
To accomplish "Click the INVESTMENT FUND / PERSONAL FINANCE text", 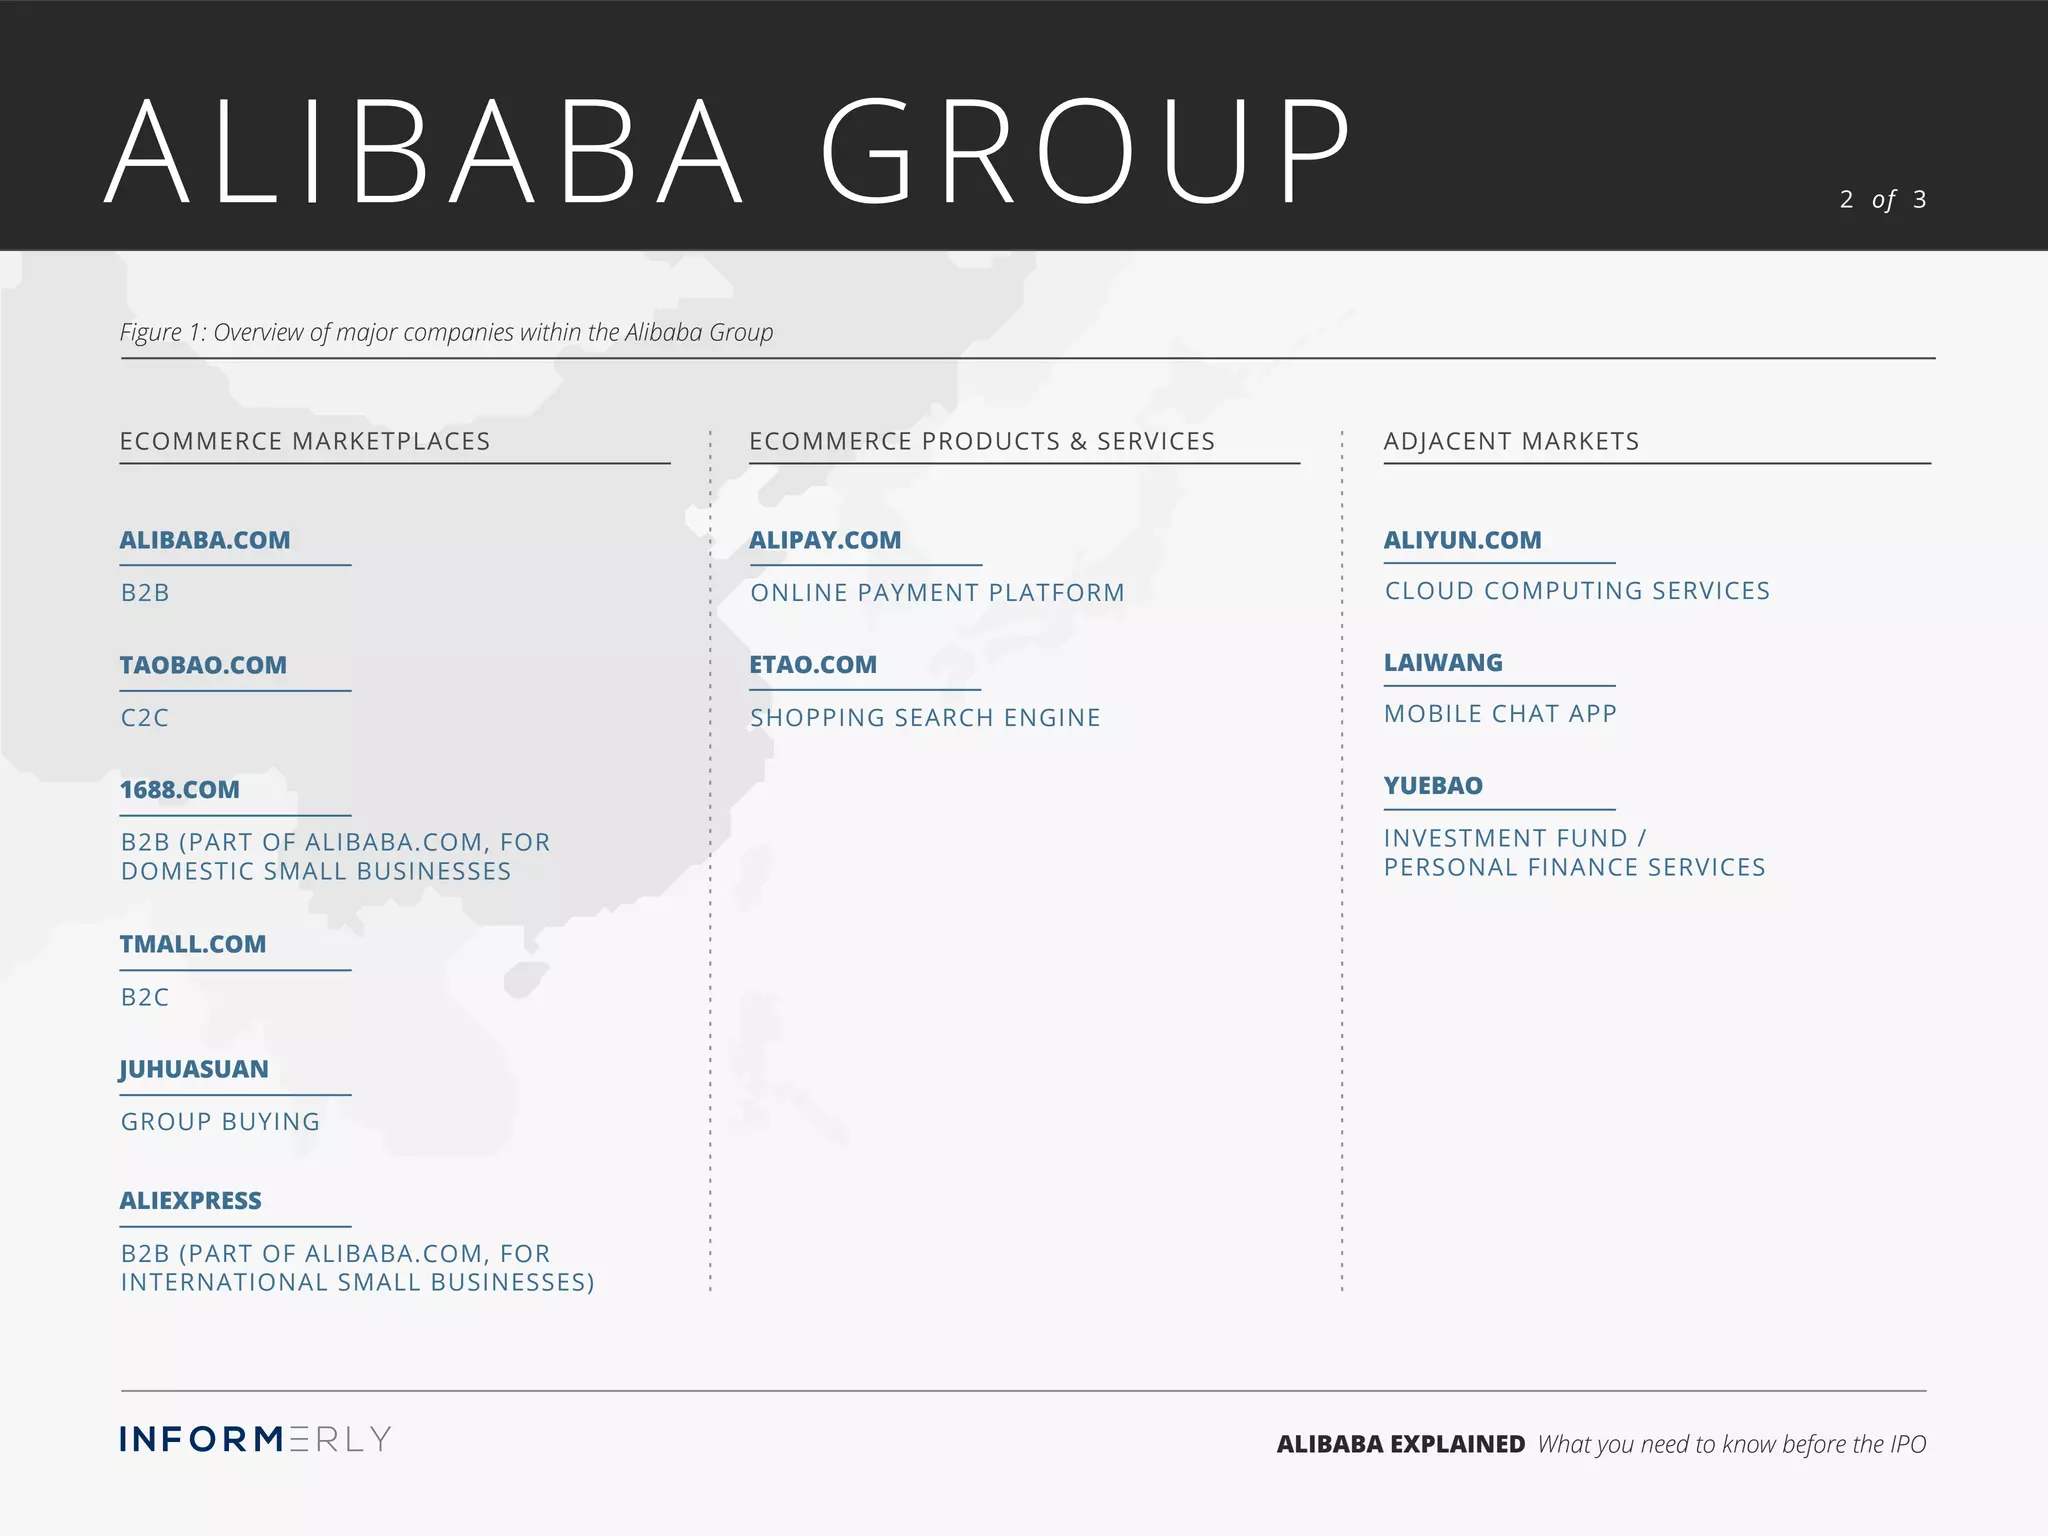I will pos(1575,853).
